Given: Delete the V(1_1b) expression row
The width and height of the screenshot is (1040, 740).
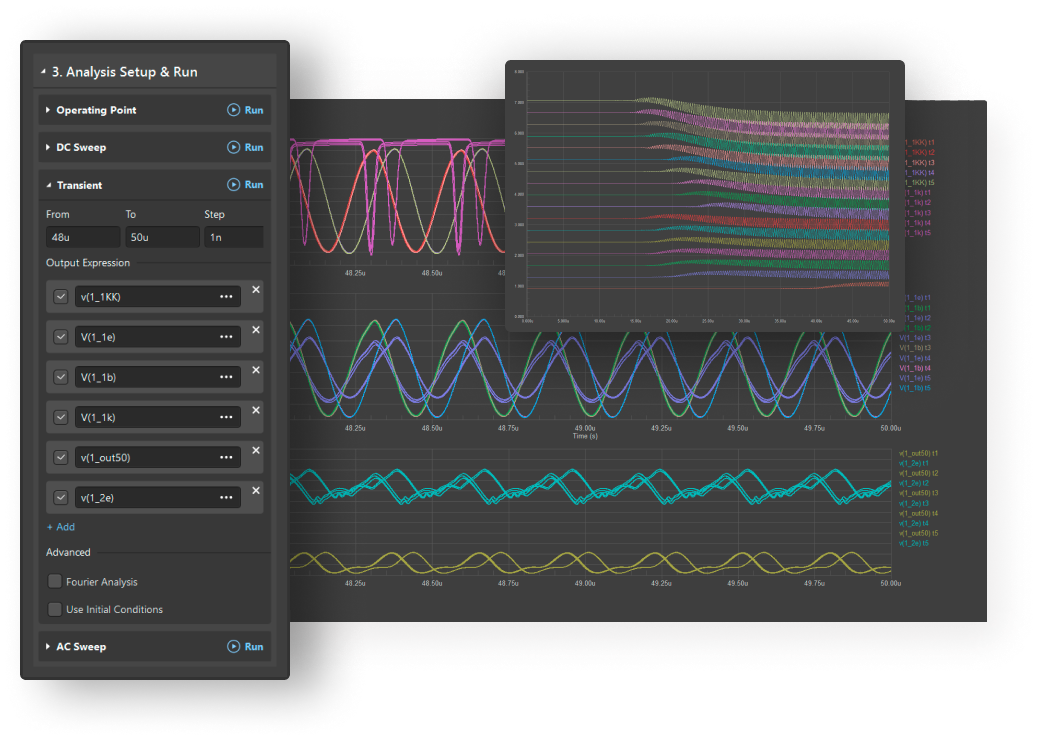Looking at the screenshot, I should 255,370.
